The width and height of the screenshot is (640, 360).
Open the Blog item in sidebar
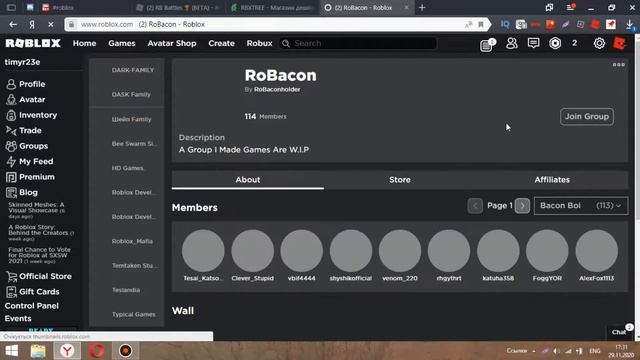pos(22,193)
